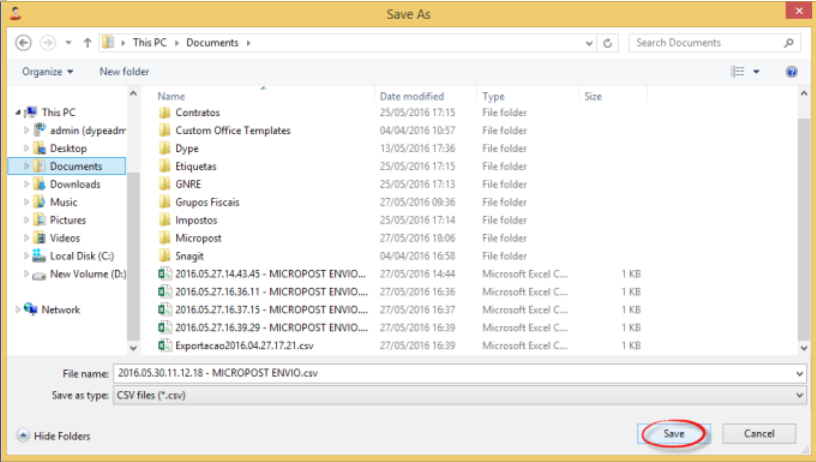
Task: Select Excel icon of 2016.05.27.16.39.29 file
Action: [165, 327]
